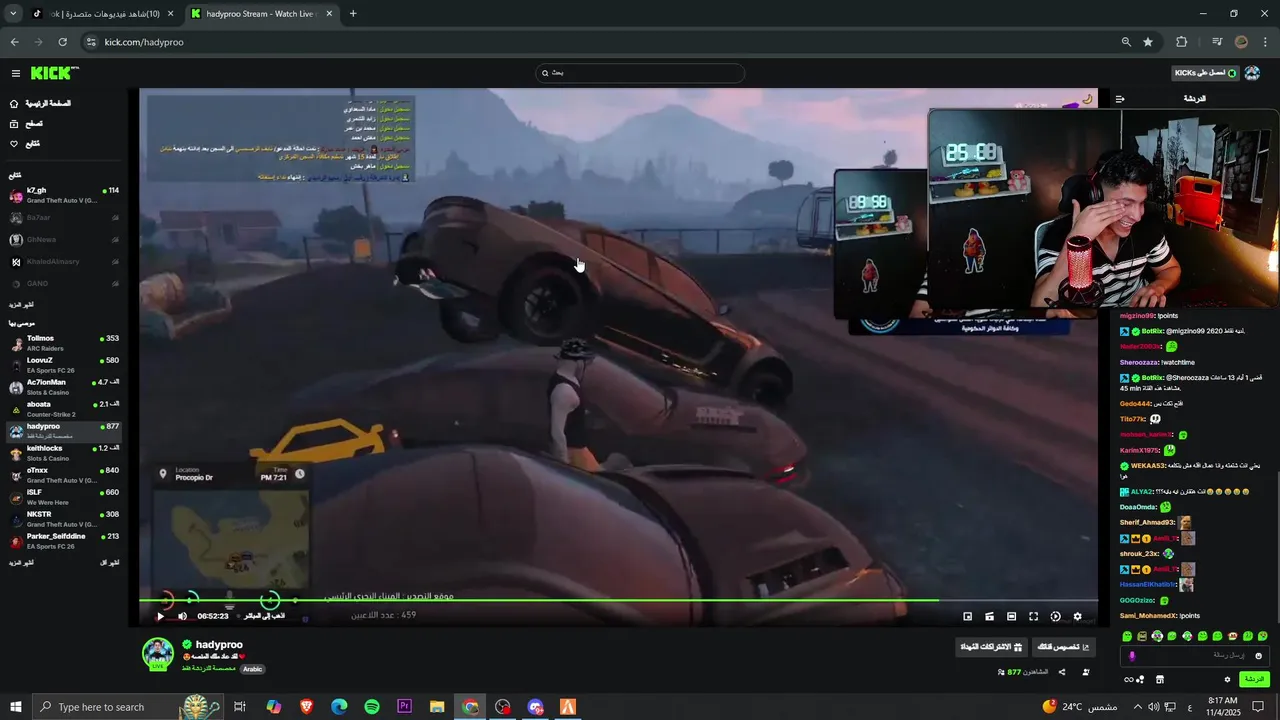Click hadyproo streamer avatar below video
The image size is (1280, 720).
[158, 653]
